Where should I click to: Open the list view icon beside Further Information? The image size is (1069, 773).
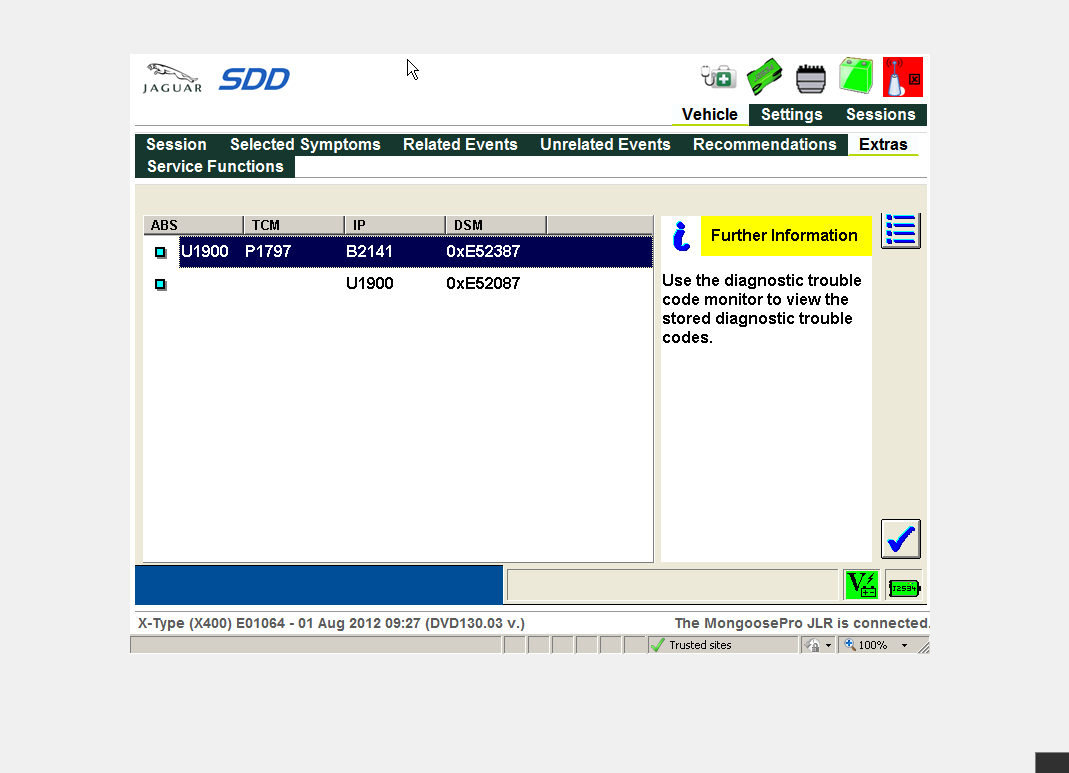click(x=900, y=230)
